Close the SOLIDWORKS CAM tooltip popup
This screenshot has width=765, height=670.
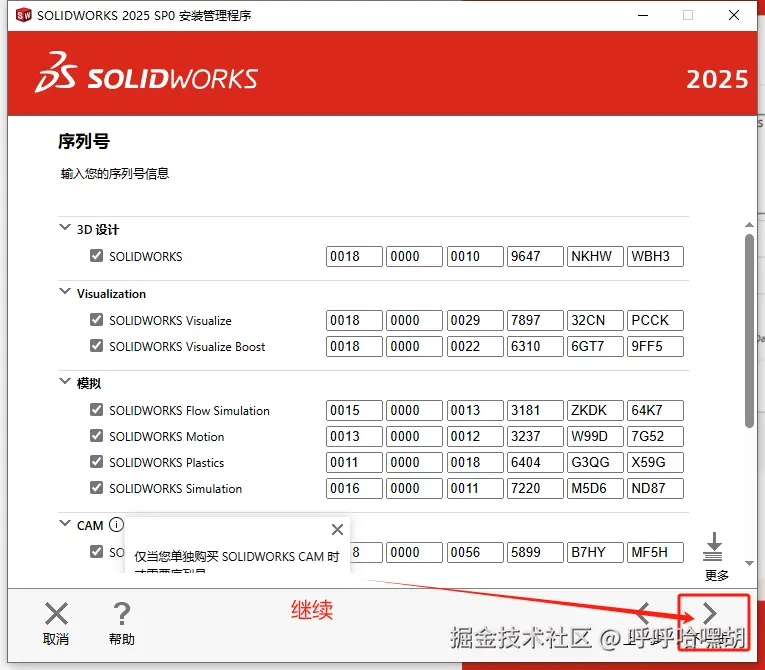(x=337, y=529)
